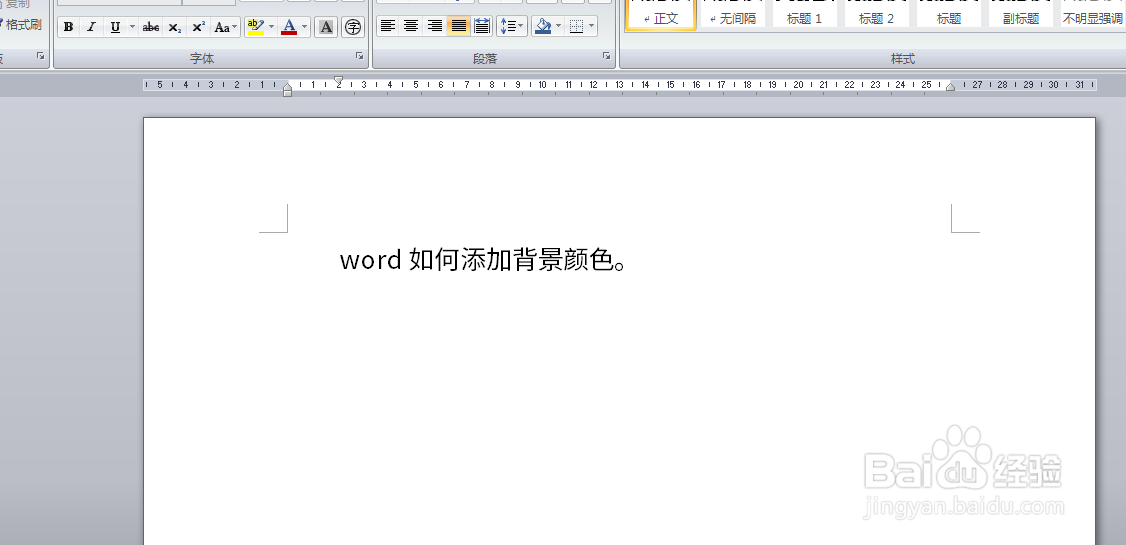Open the Change Case (Aa) menu
Screen dimensions: 1126x545
(x=225, y=27)
